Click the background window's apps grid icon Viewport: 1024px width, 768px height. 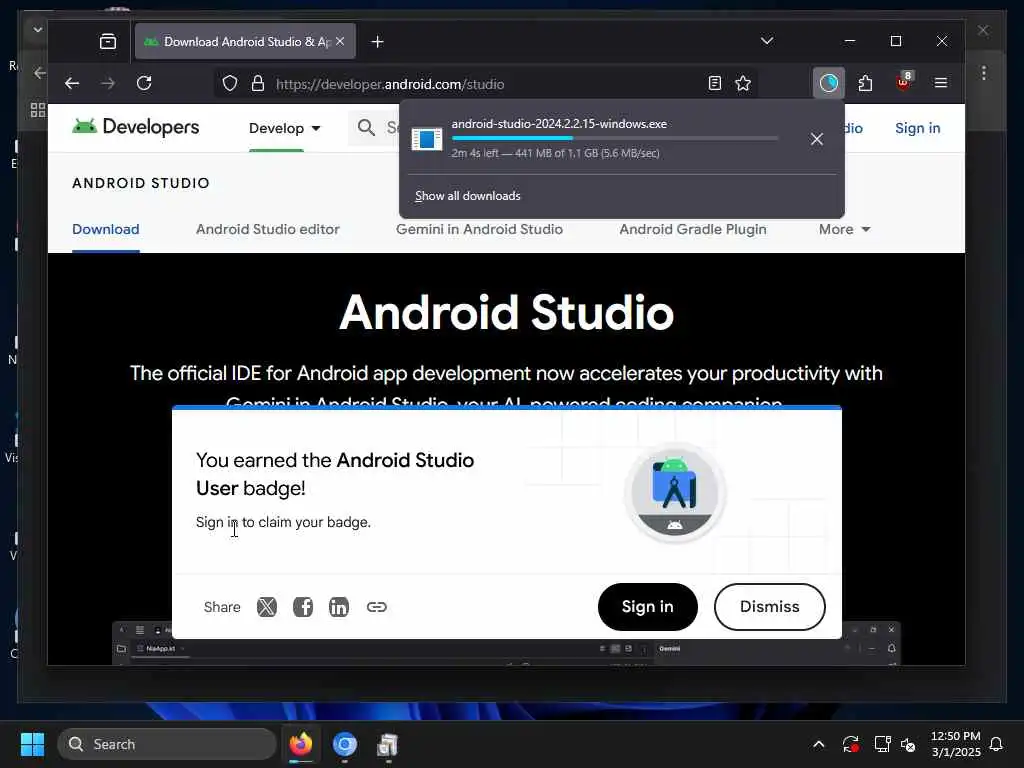tap(38, 110)
